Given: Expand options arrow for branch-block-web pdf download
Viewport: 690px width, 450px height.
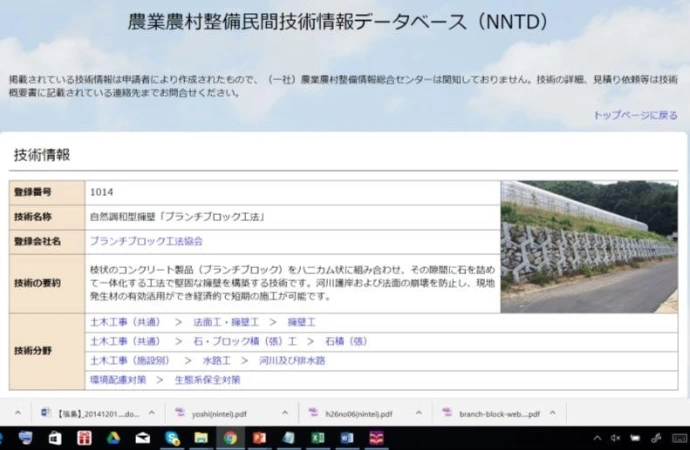Looking at the screenshot, I should click(553, 413).
